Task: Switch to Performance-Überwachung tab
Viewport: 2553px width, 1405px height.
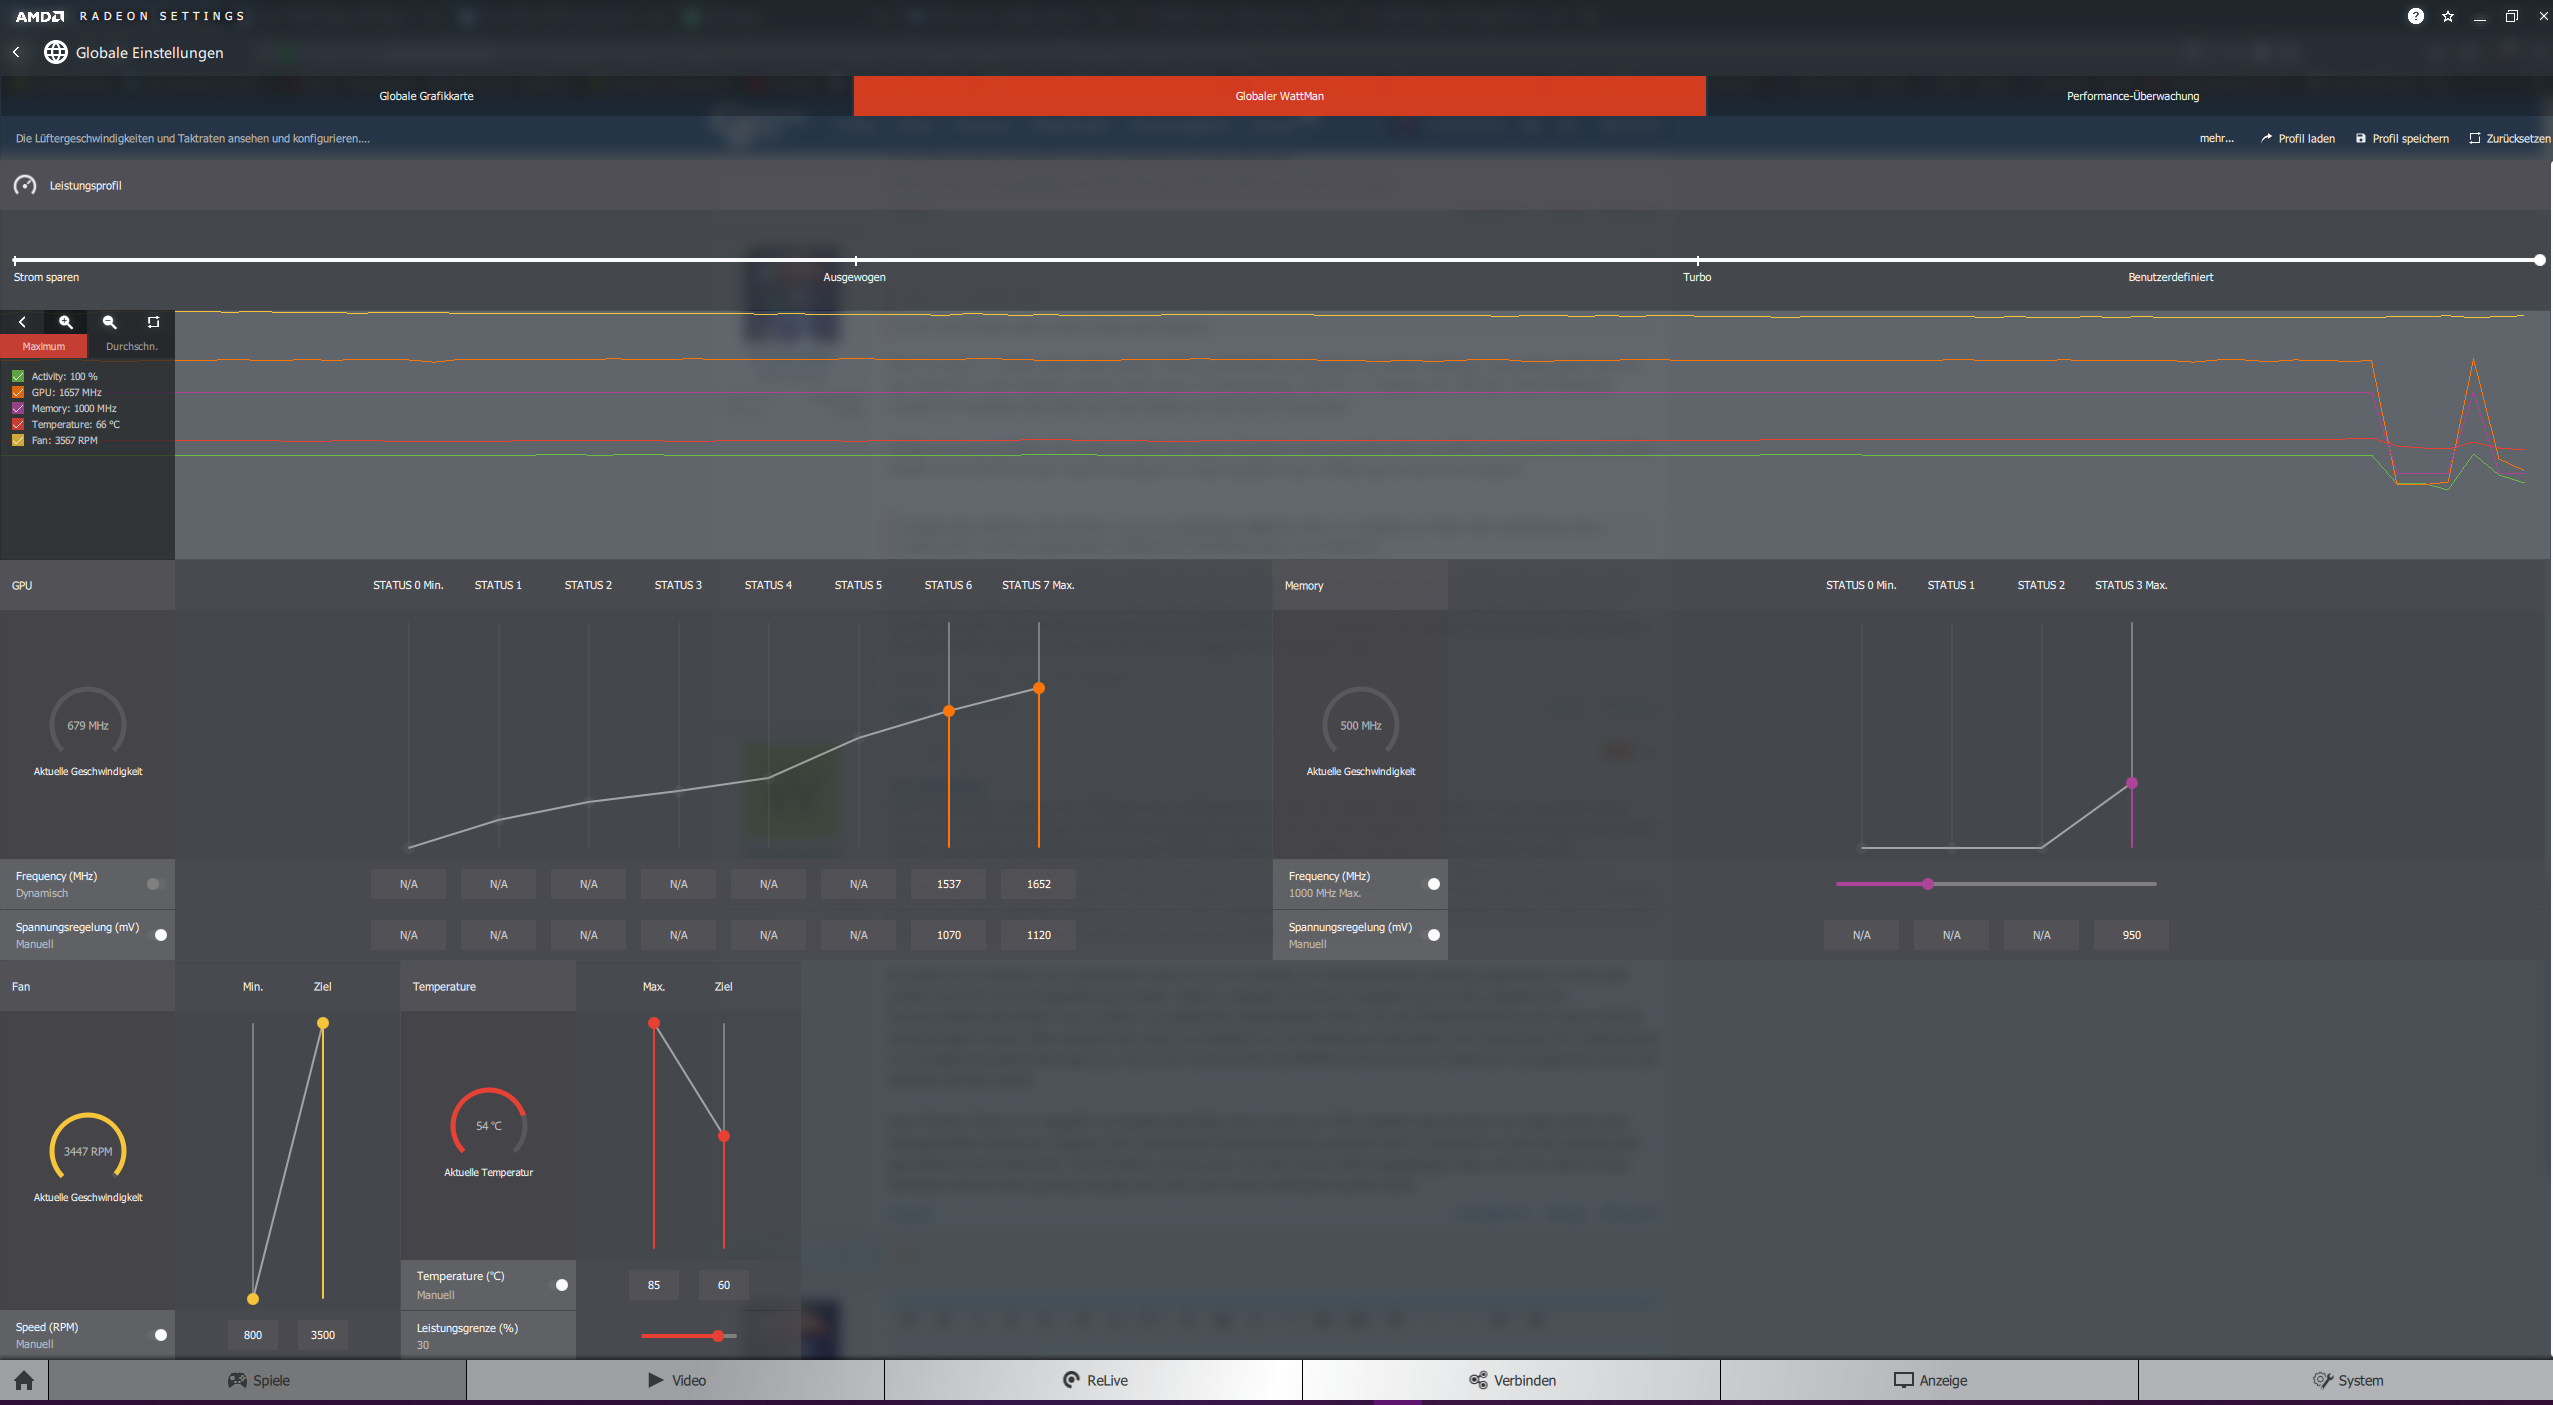Action: coord(2132,96)
